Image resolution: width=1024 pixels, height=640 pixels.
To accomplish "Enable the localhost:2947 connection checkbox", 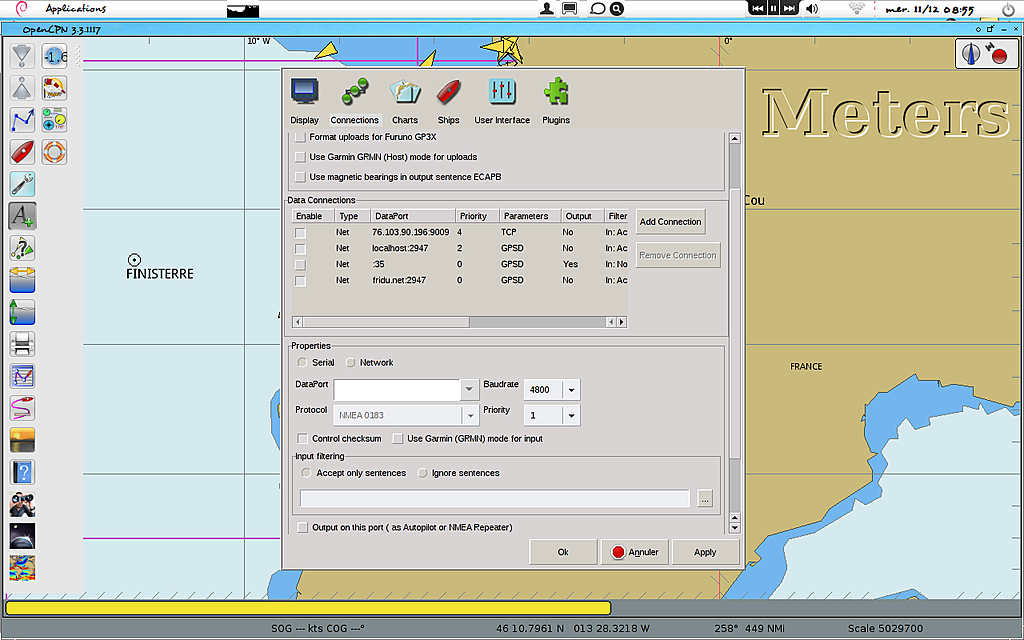I will click(x=300, y=248).
